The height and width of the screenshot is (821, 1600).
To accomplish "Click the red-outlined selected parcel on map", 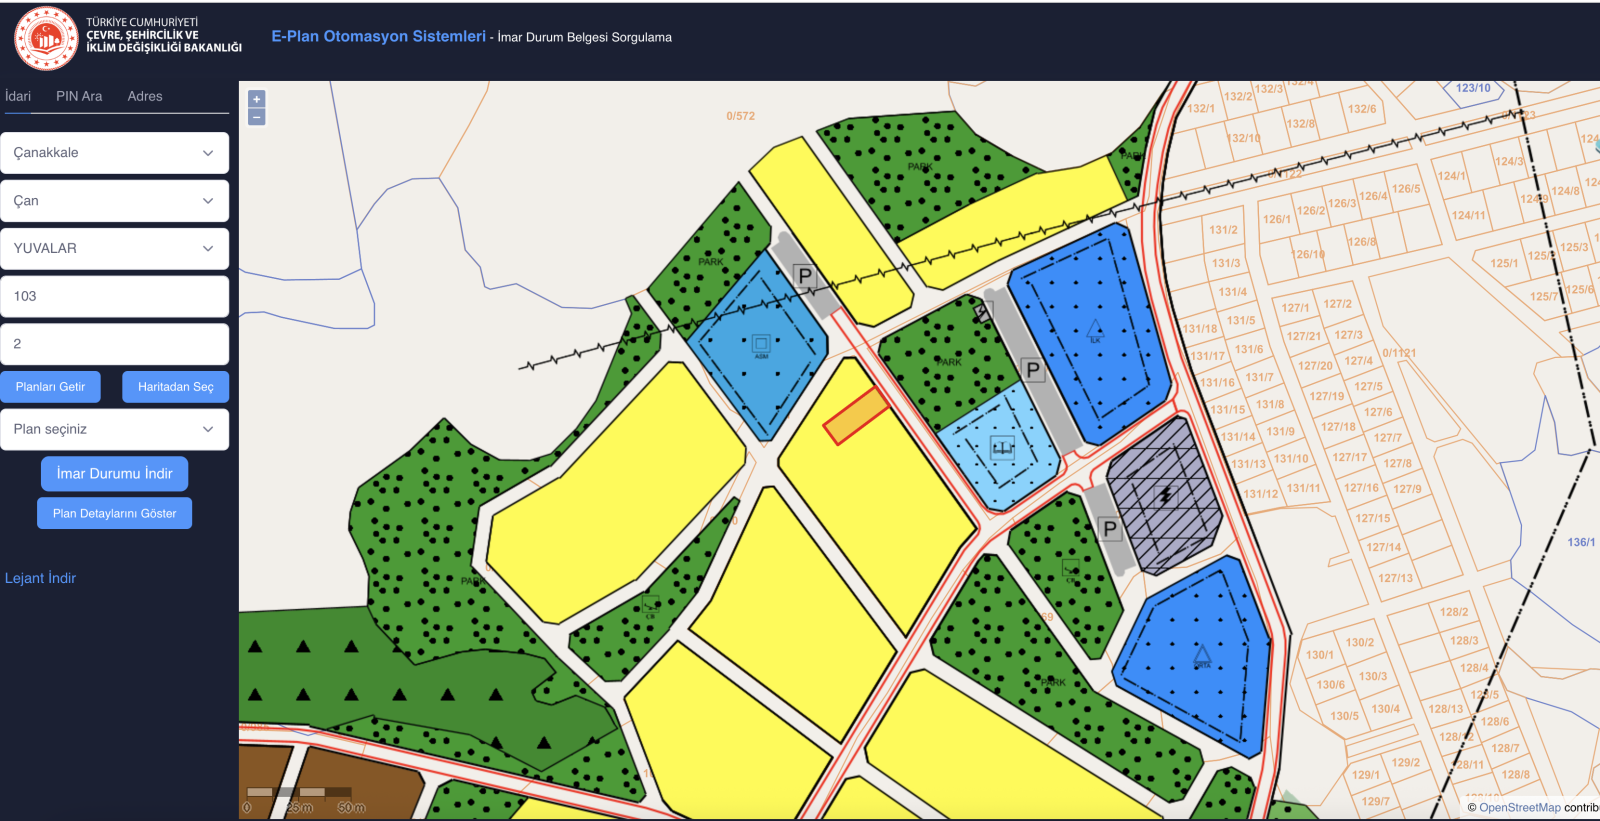I will [x=856, y=416].
